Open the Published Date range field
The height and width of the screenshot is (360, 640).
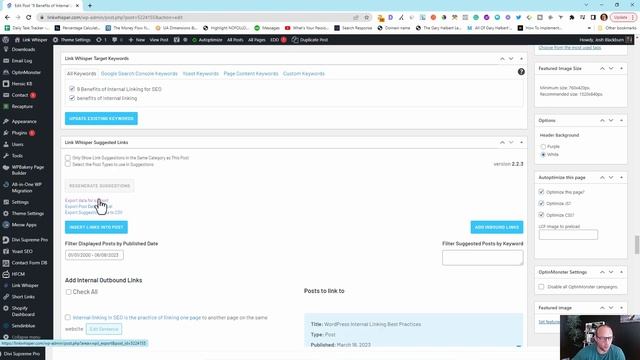point(94,255)
